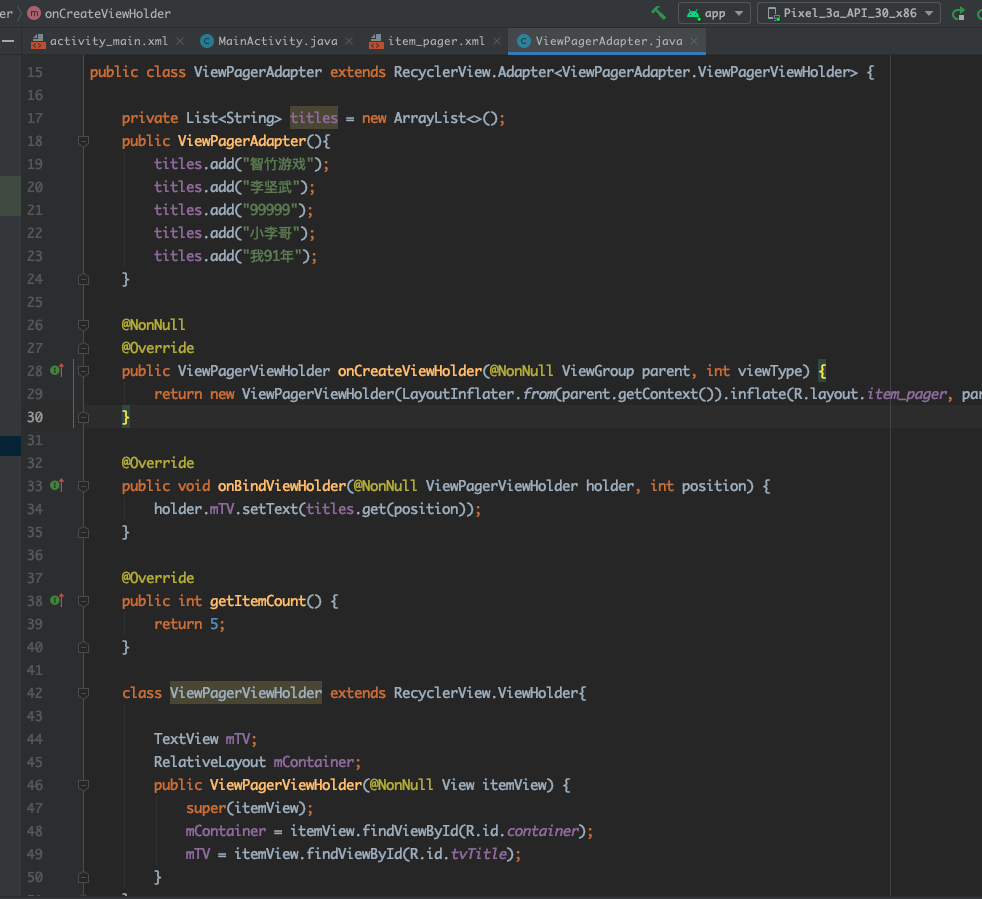Click the onBindViewHolder method name
This screenshot has height=899, width=982.
click(x=282, y=486)
